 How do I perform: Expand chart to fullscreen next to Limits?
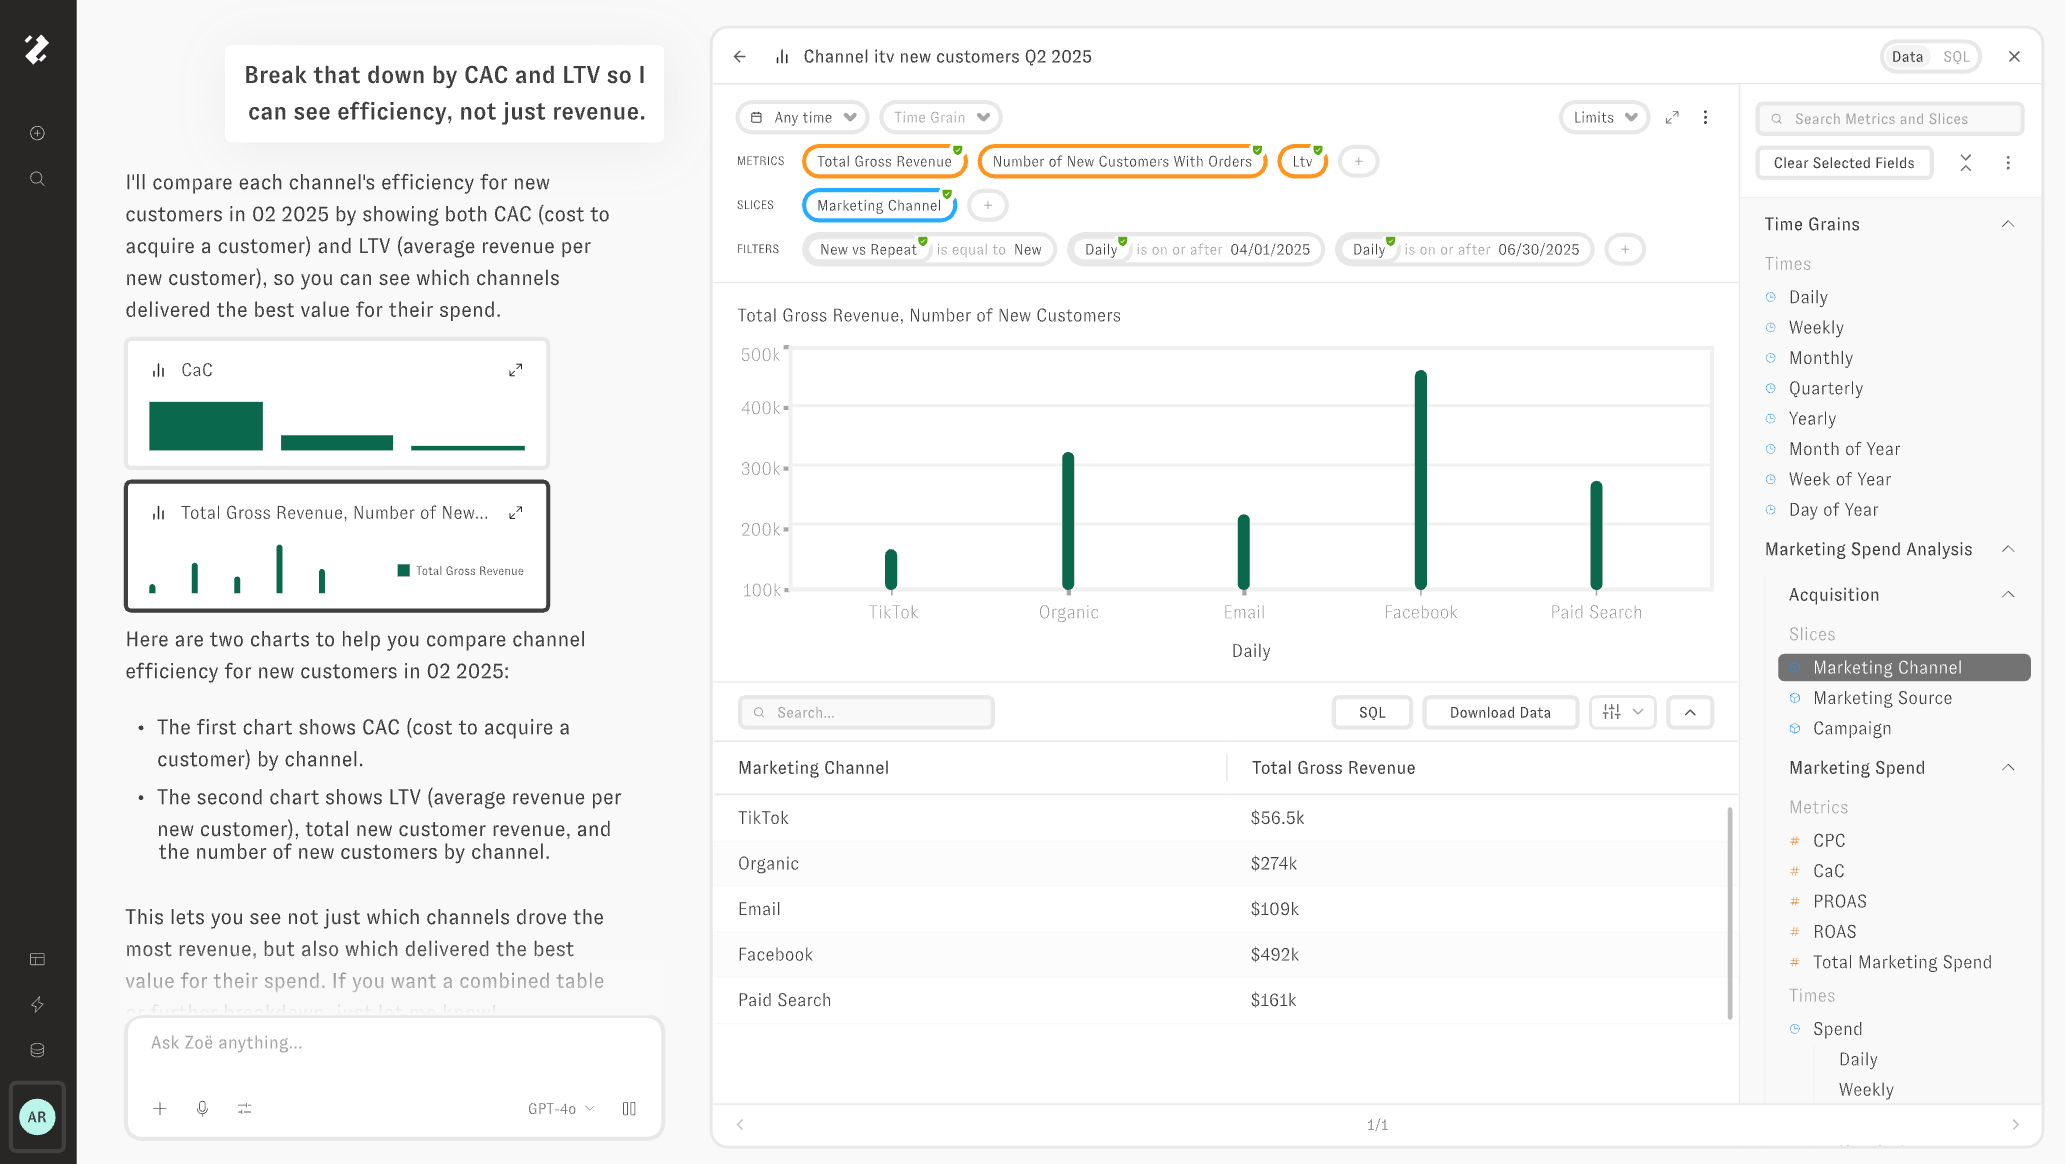tap(1672, 117)
